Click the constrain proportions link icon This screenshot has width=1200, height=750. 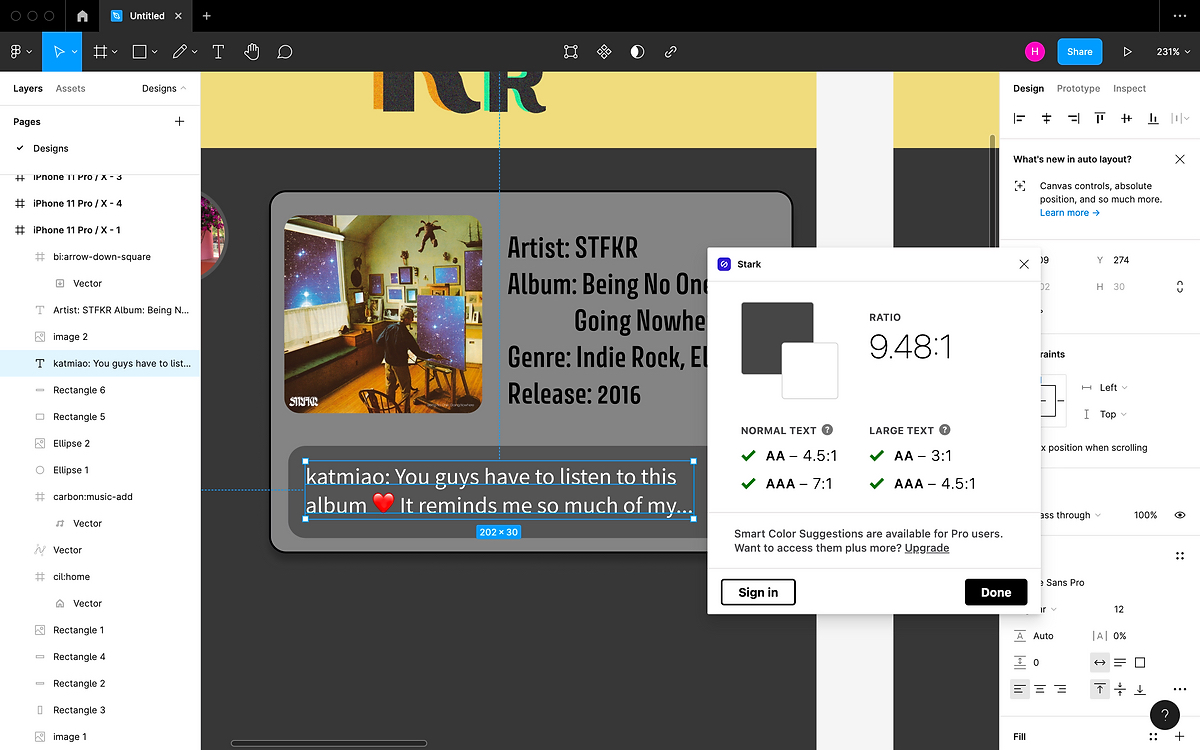pos(1180,287)
